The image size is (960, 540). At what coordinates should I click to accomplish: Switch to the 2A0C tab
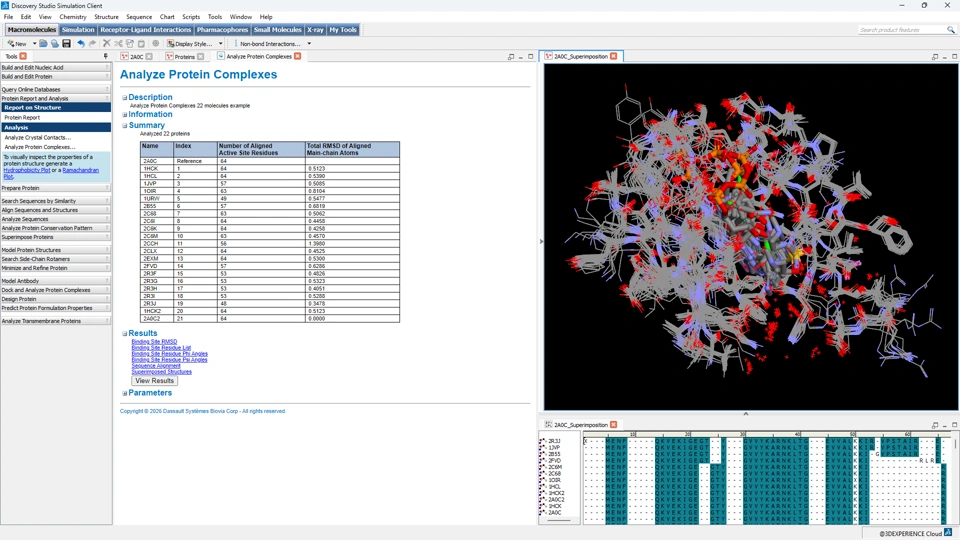(137, 56)
